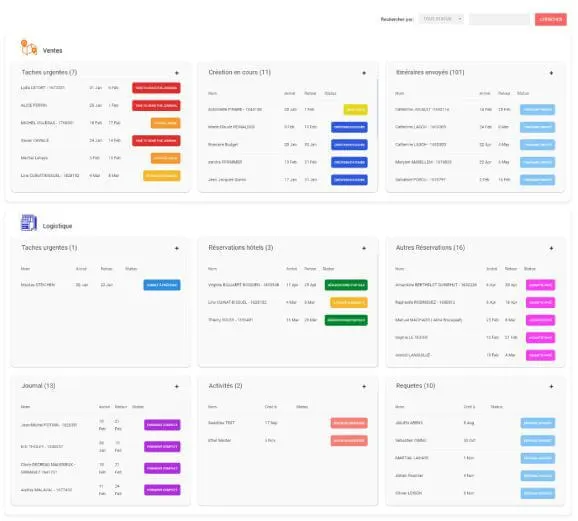Click the status button for Olivier LOISON request
The image size is (578, 521).
coord(537,493)
